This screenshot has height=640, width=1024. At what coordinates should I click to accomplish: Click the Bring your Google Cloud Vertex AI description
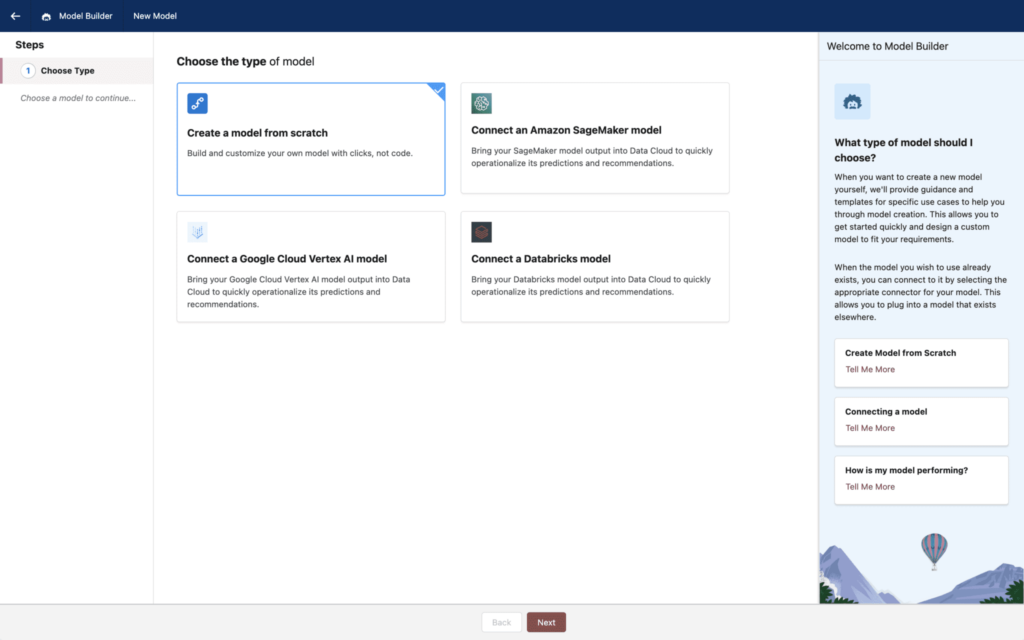pos(298,292)
